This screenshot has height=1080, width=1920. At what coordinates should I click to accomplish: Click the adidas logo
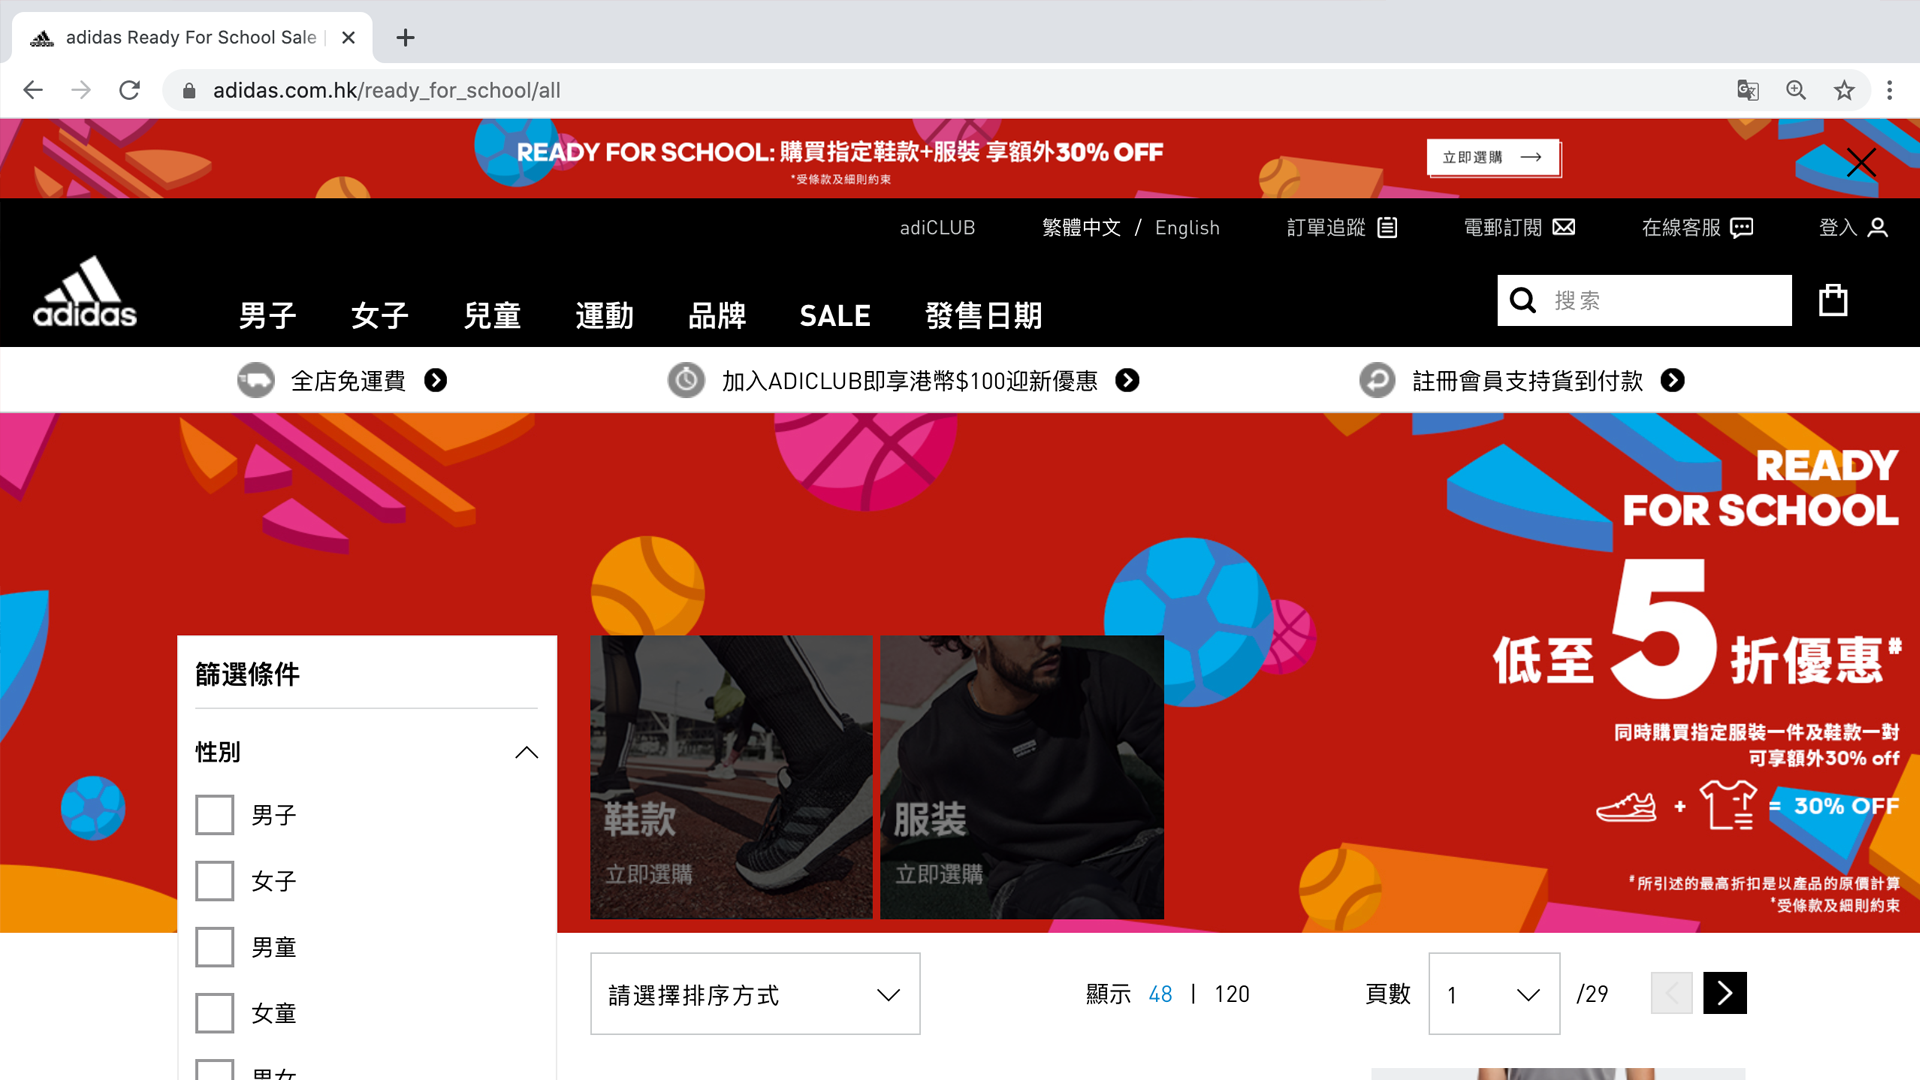click(85, 291)
